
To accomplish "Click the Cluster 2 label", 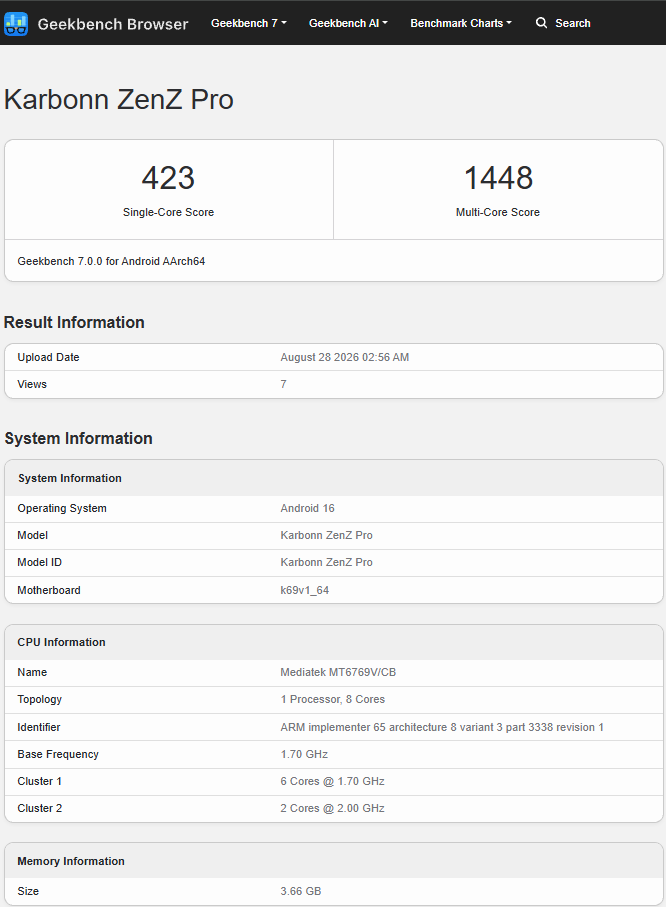I will [39, 809].
